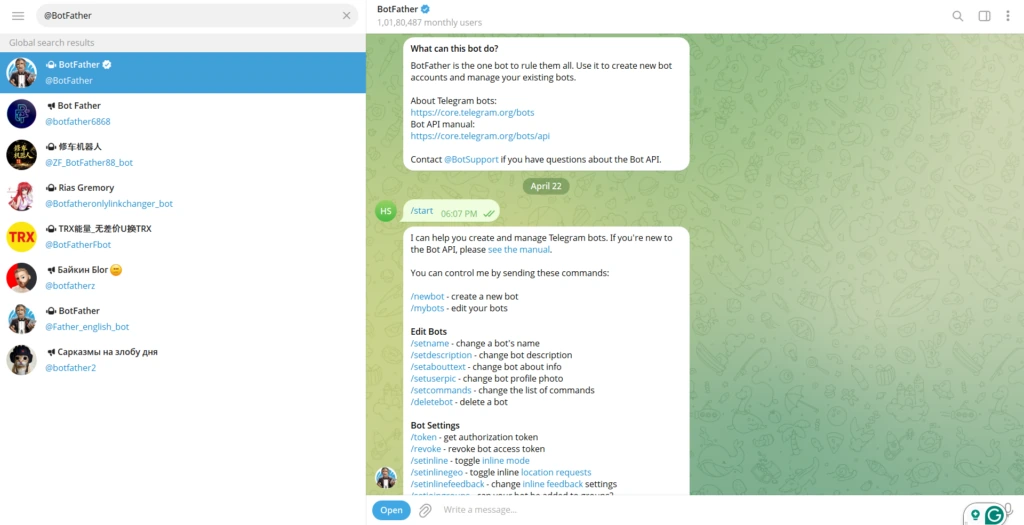Click the blue Open button
The width and height of the screenshot is (1024, 525).
(x=391, y=510)
